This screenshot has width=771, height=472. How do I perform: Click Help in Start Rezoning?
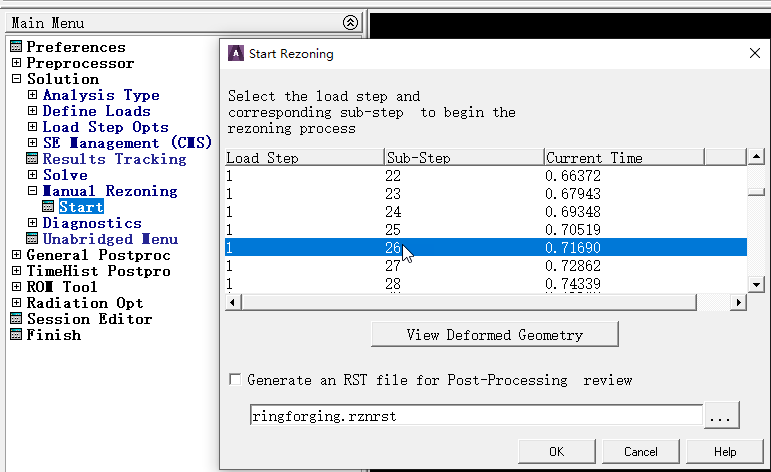725,451
